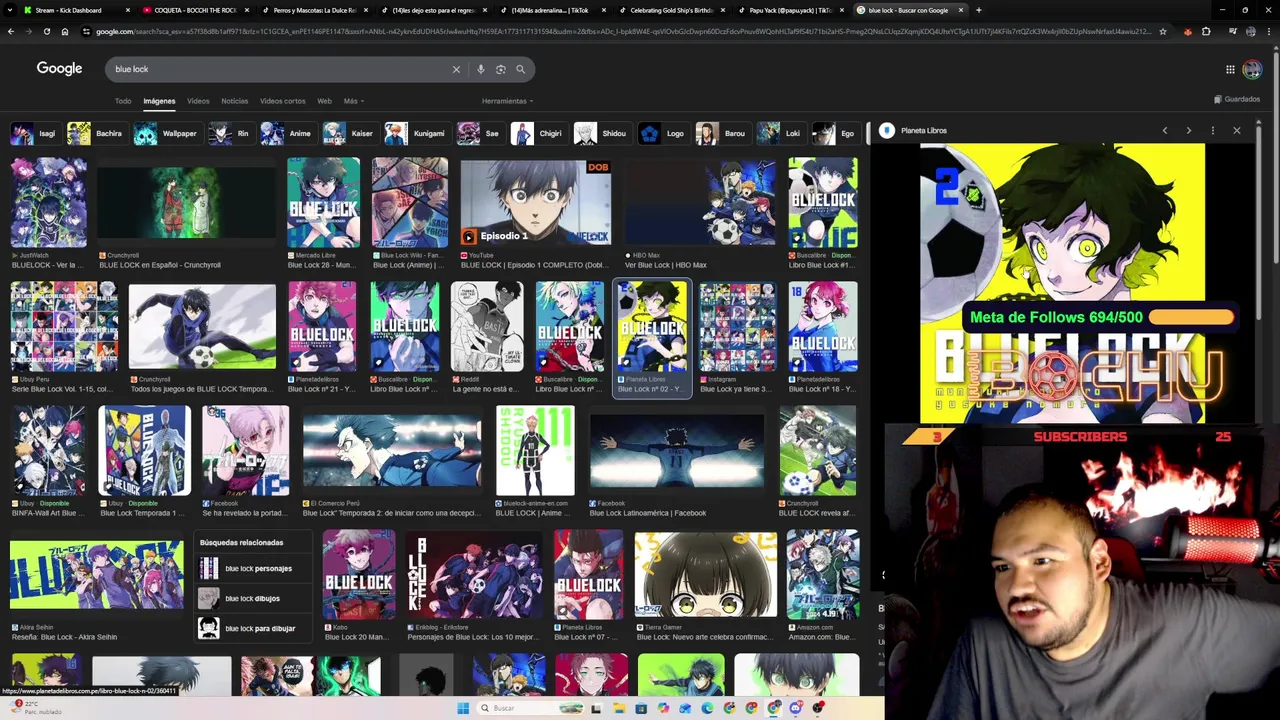Filter images by the Wallpaper chip
1280x720 pixels.
tap(167, 133)
